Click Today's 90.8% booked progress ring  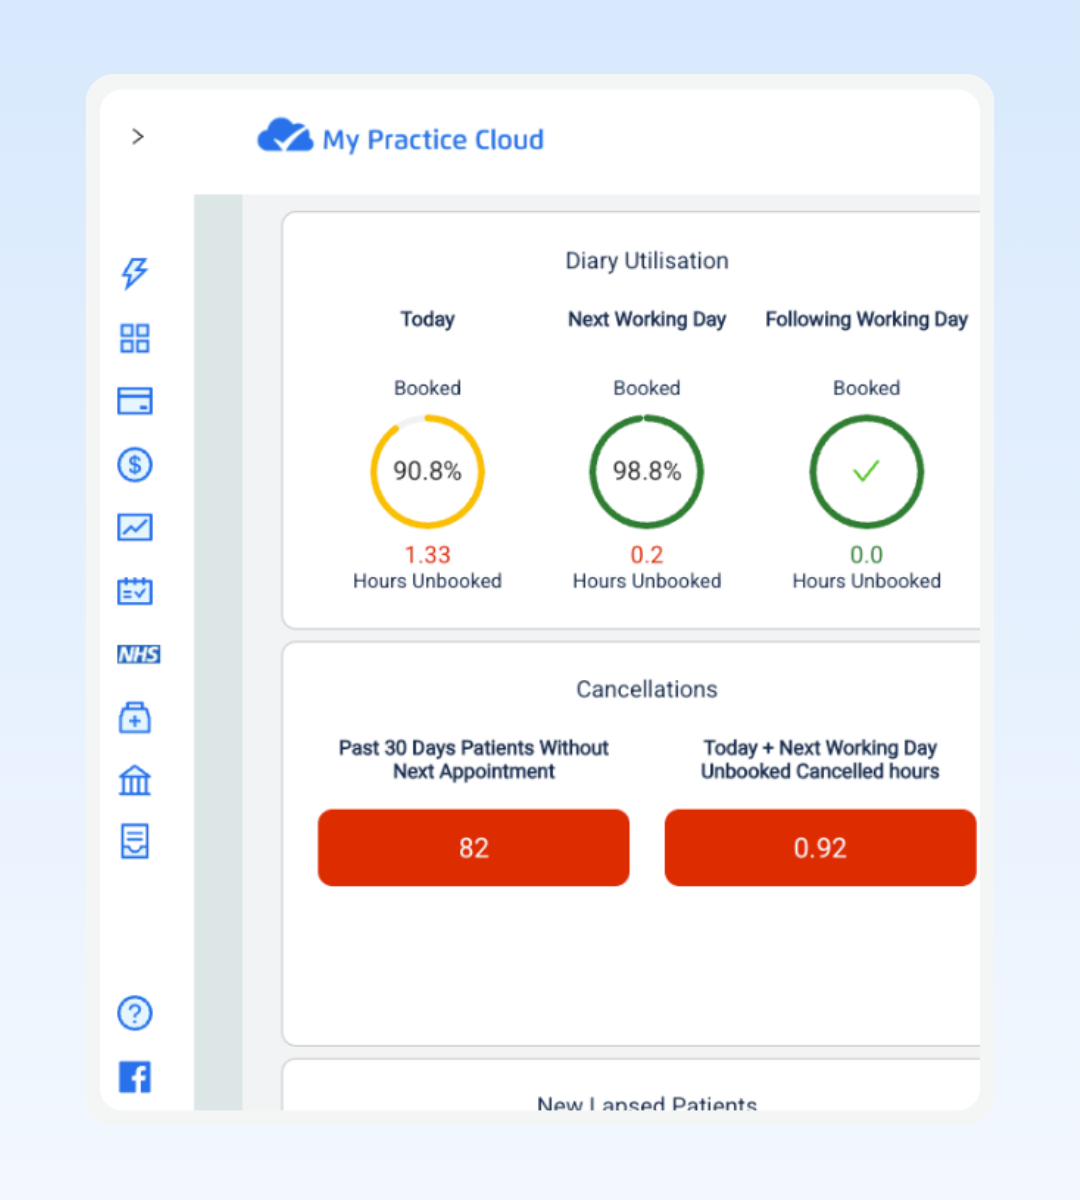[427, 471]
